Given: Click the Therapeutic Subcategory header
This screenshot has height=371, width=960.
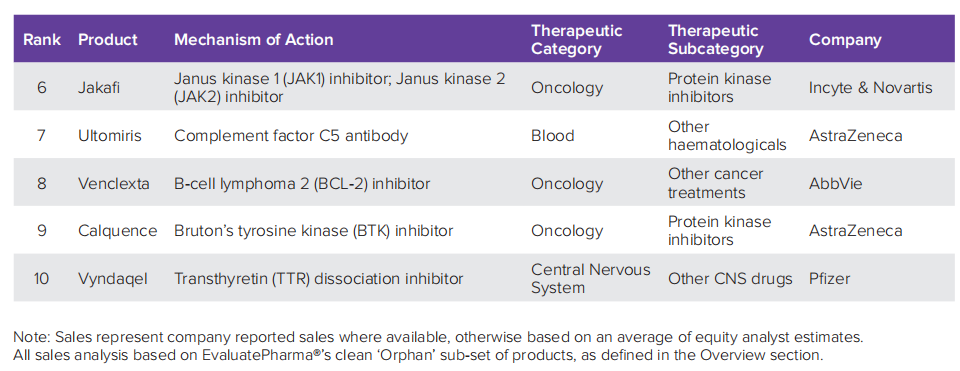Looking at the screenshot, I should [x=716, y=40].
